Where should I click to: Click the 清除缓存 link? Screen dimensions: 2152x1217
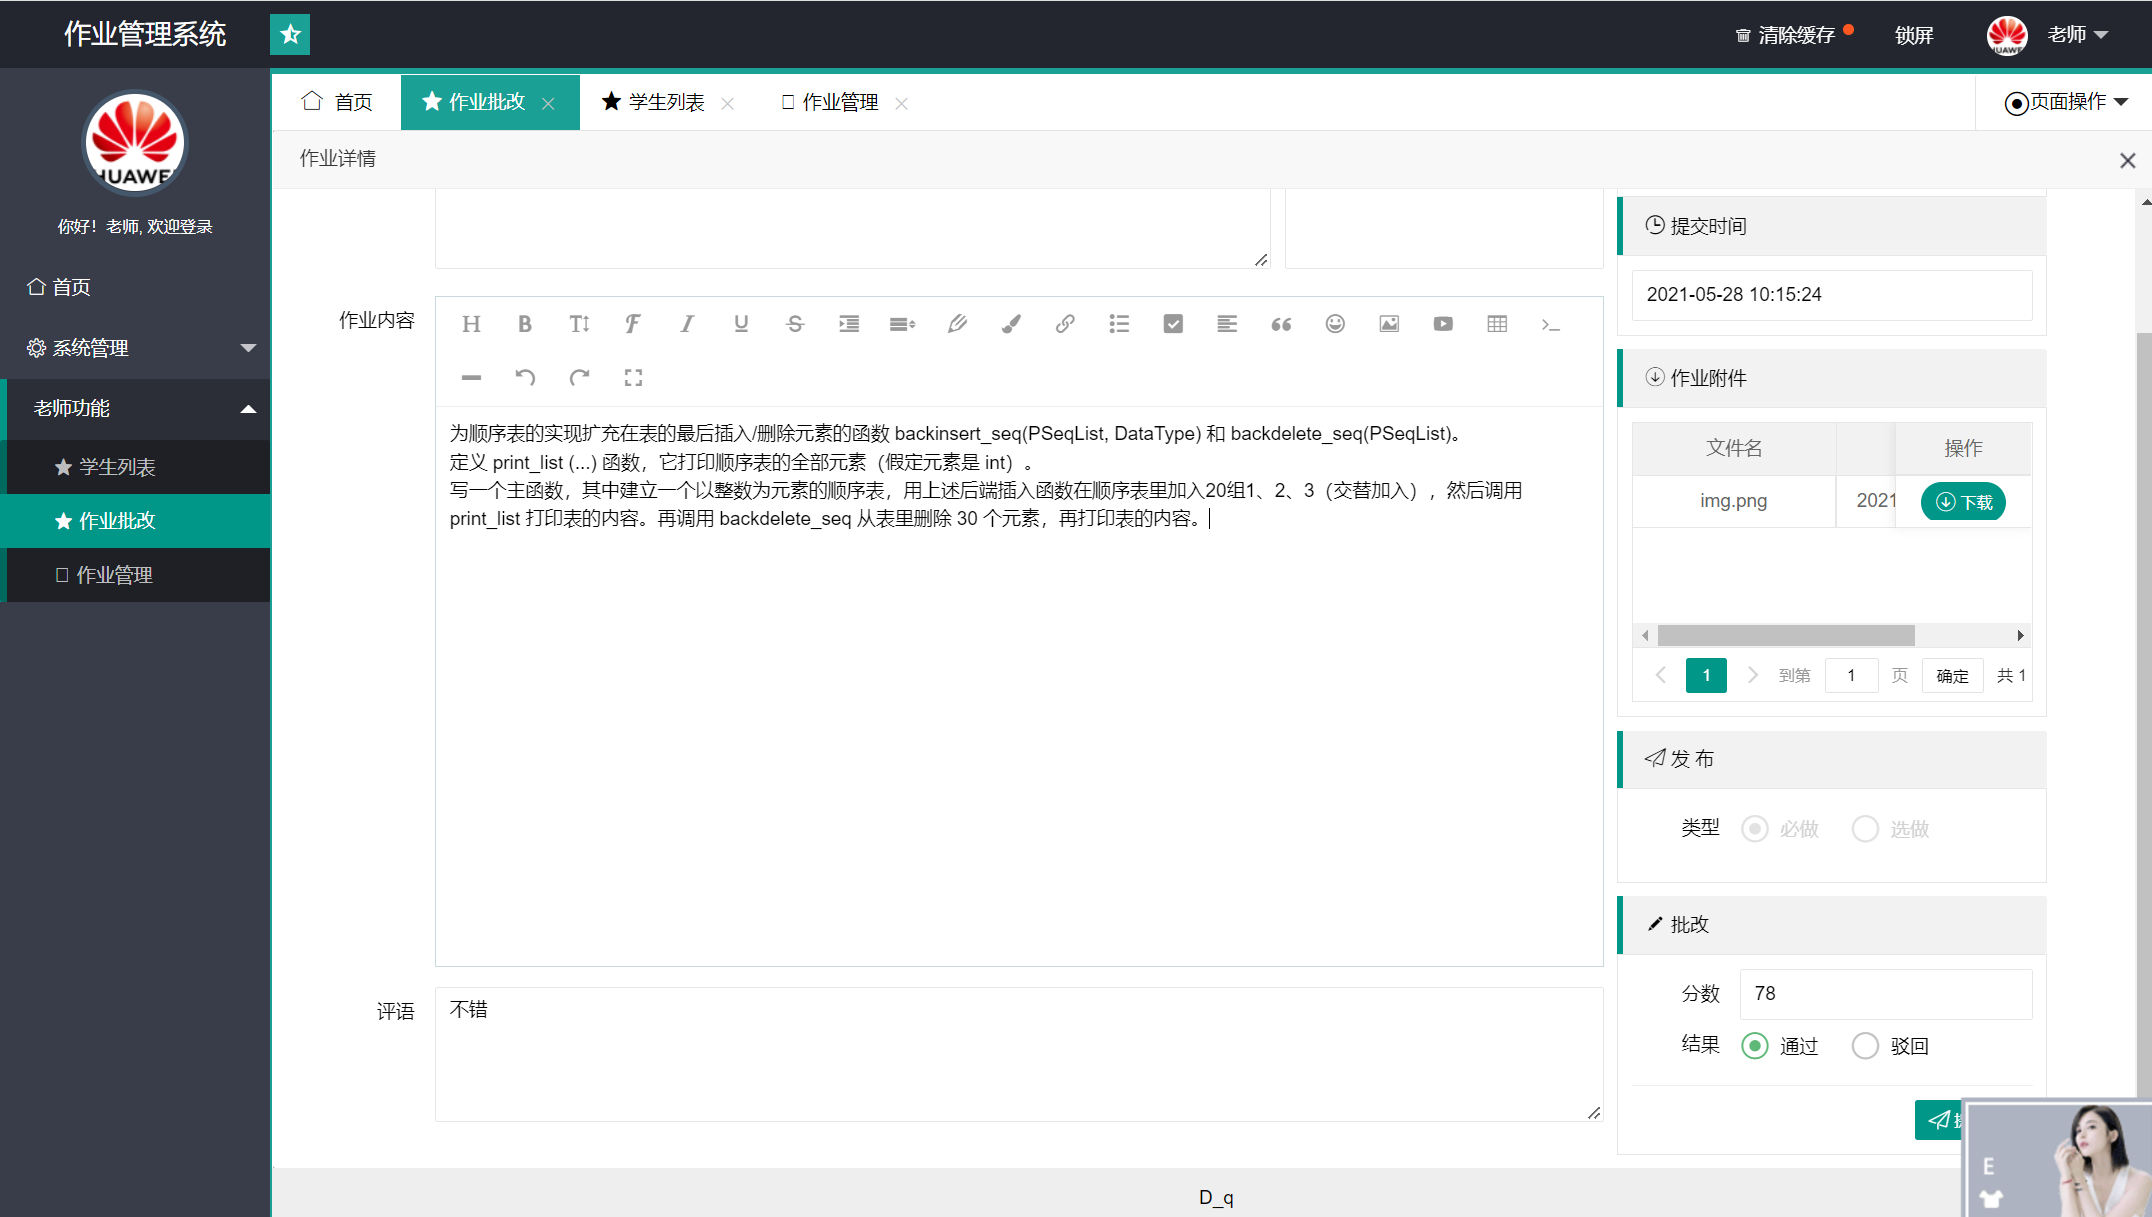coord(1795,36)
